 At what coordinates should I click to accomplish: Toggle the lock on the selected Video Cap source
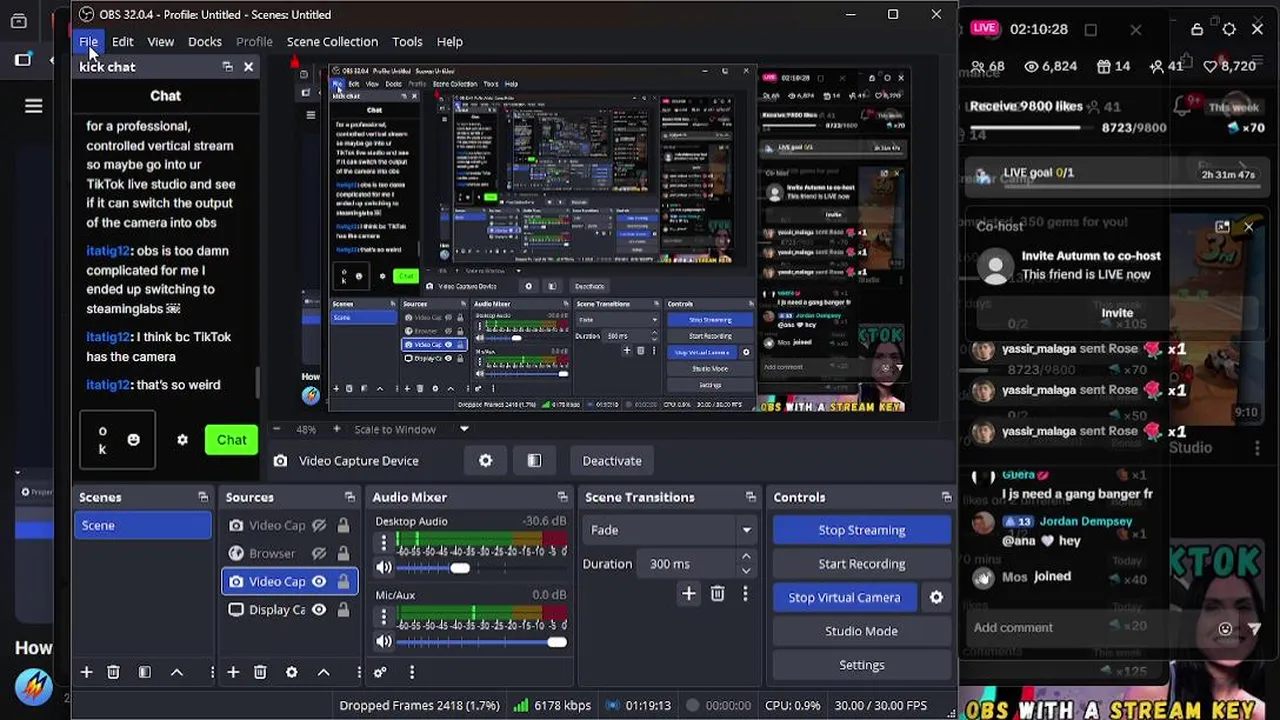tap(343, 581)
